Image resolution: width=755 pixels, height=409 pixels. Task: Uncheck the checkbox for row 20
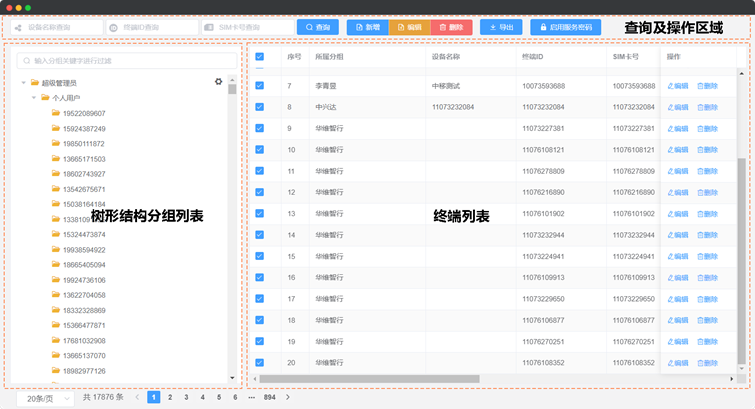(260, 363)
